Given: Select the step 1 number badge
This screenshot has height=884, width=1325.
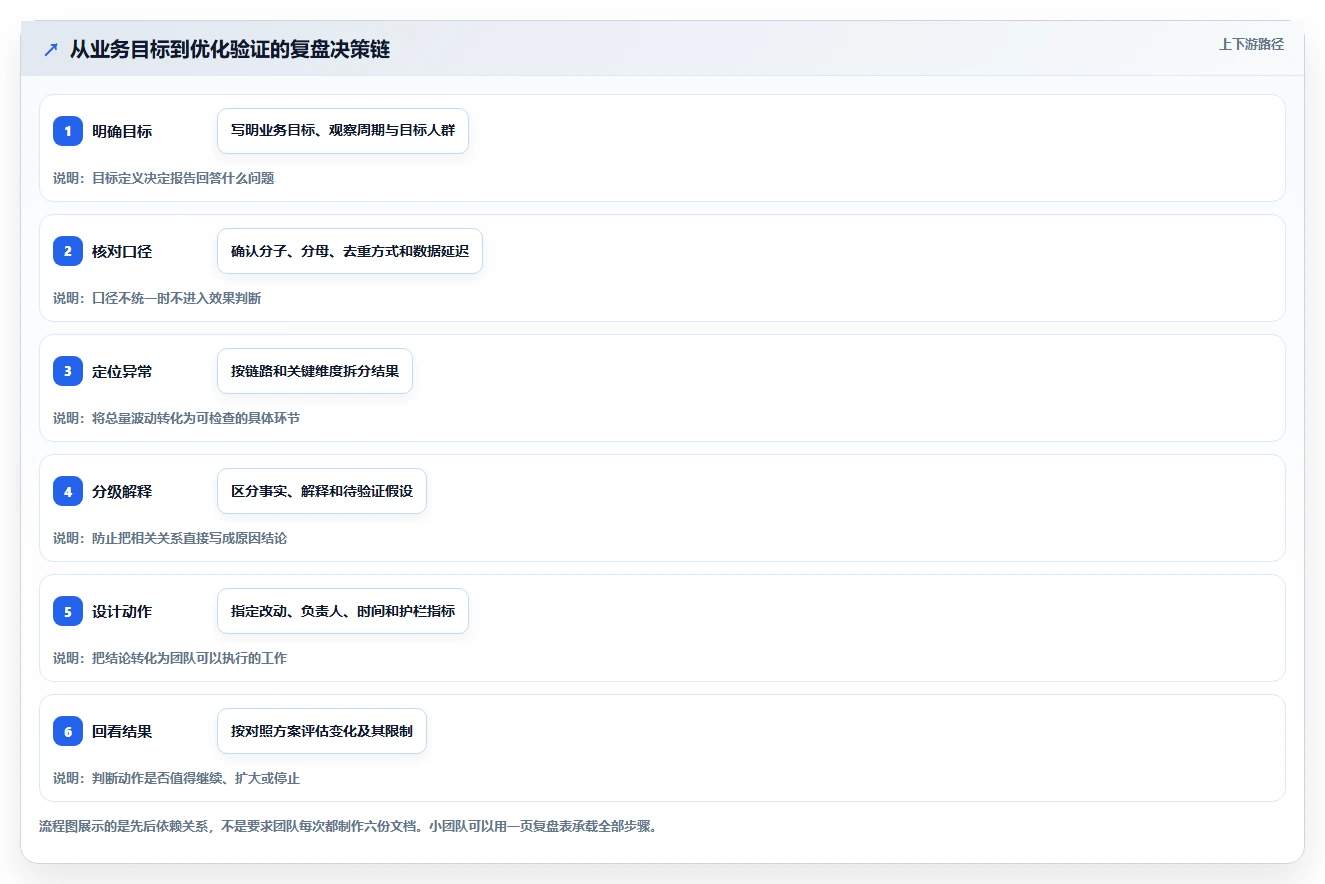Looking at the screenshot, I should coord(68,131).
